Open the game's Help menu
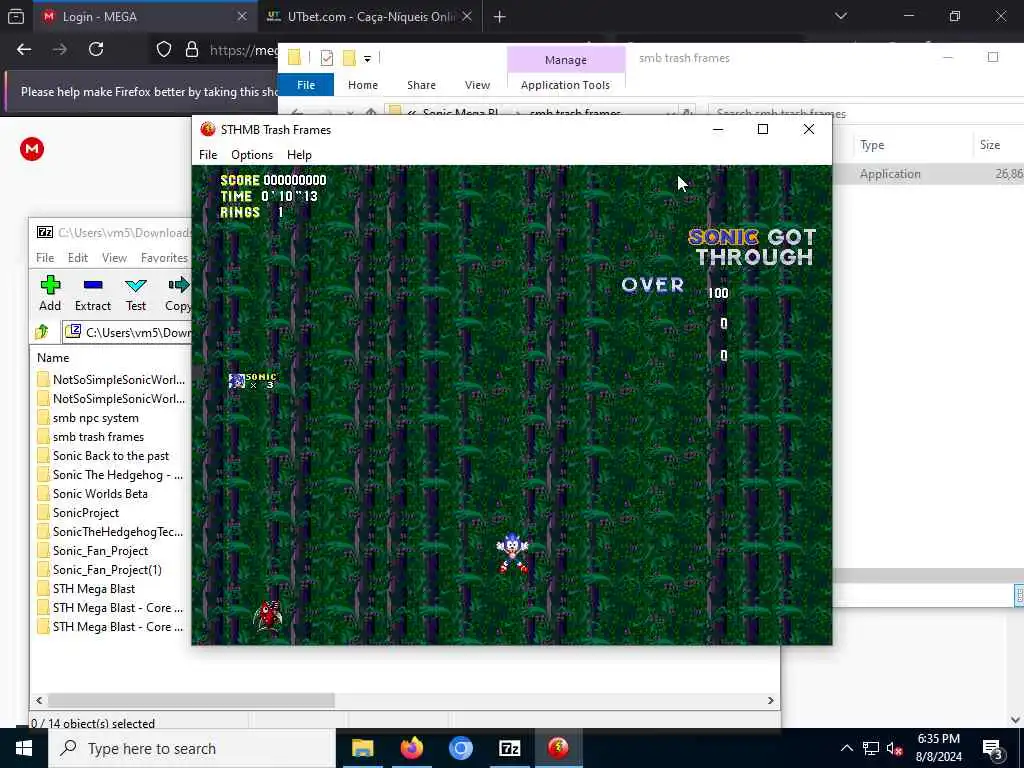 click(299, 155)
